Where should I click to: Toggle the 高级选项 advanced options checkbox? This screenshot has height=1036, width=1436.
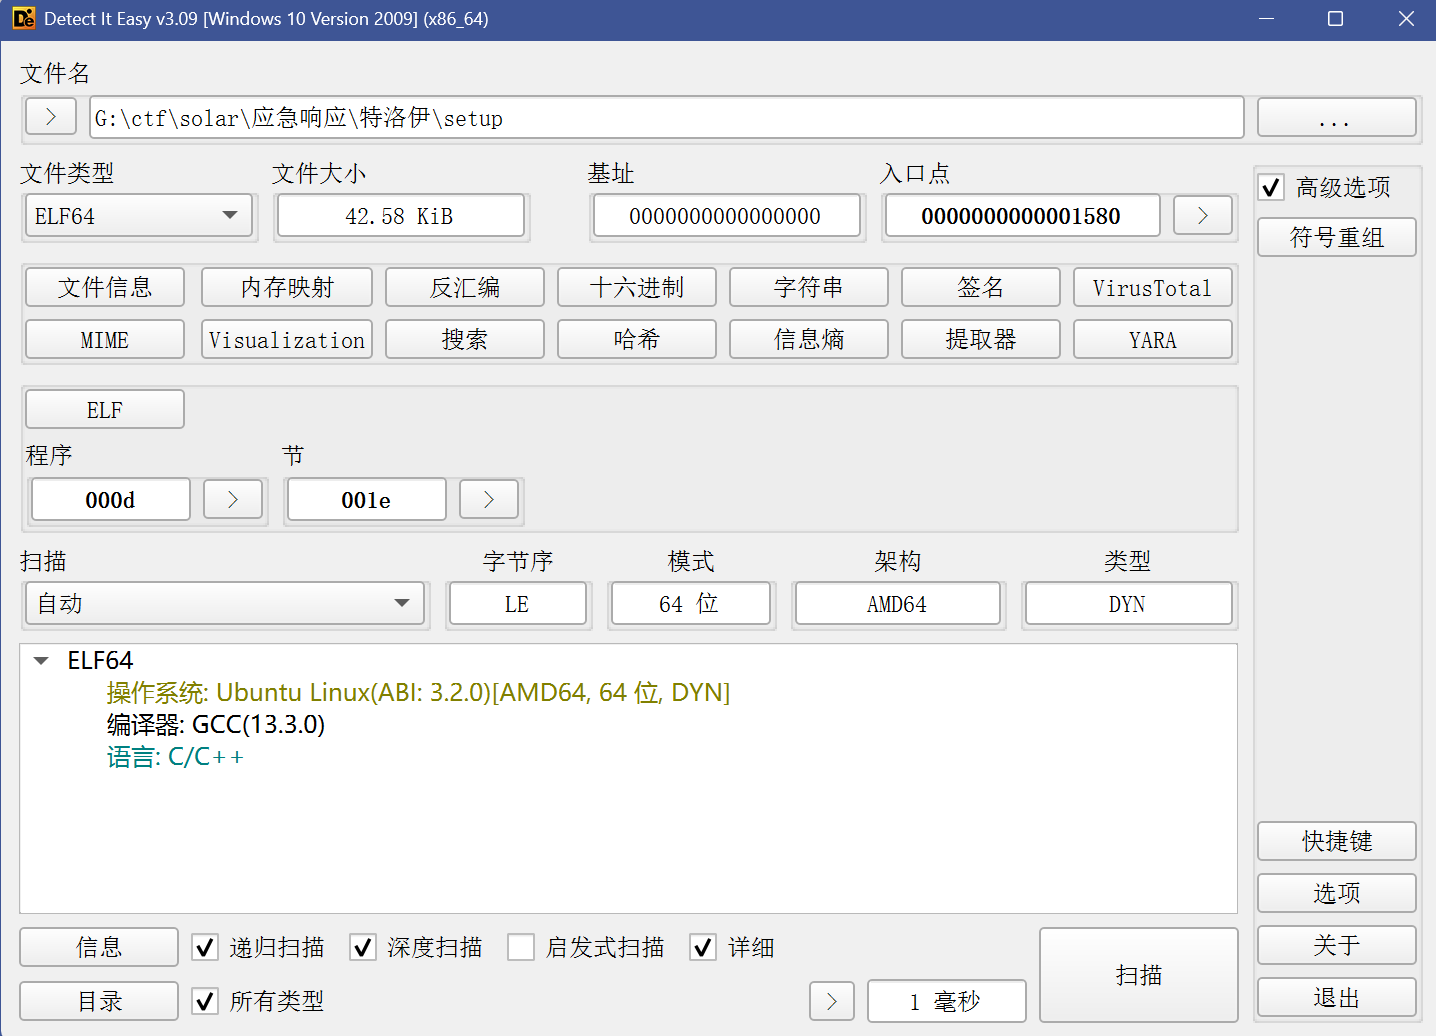1271,188
